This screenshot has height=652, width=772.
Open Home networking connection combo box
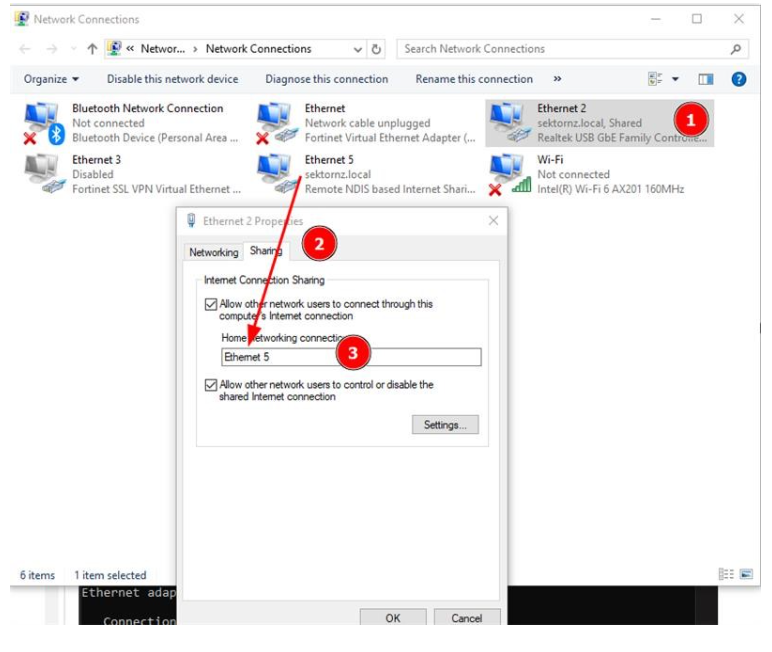(x=351, y=357)
